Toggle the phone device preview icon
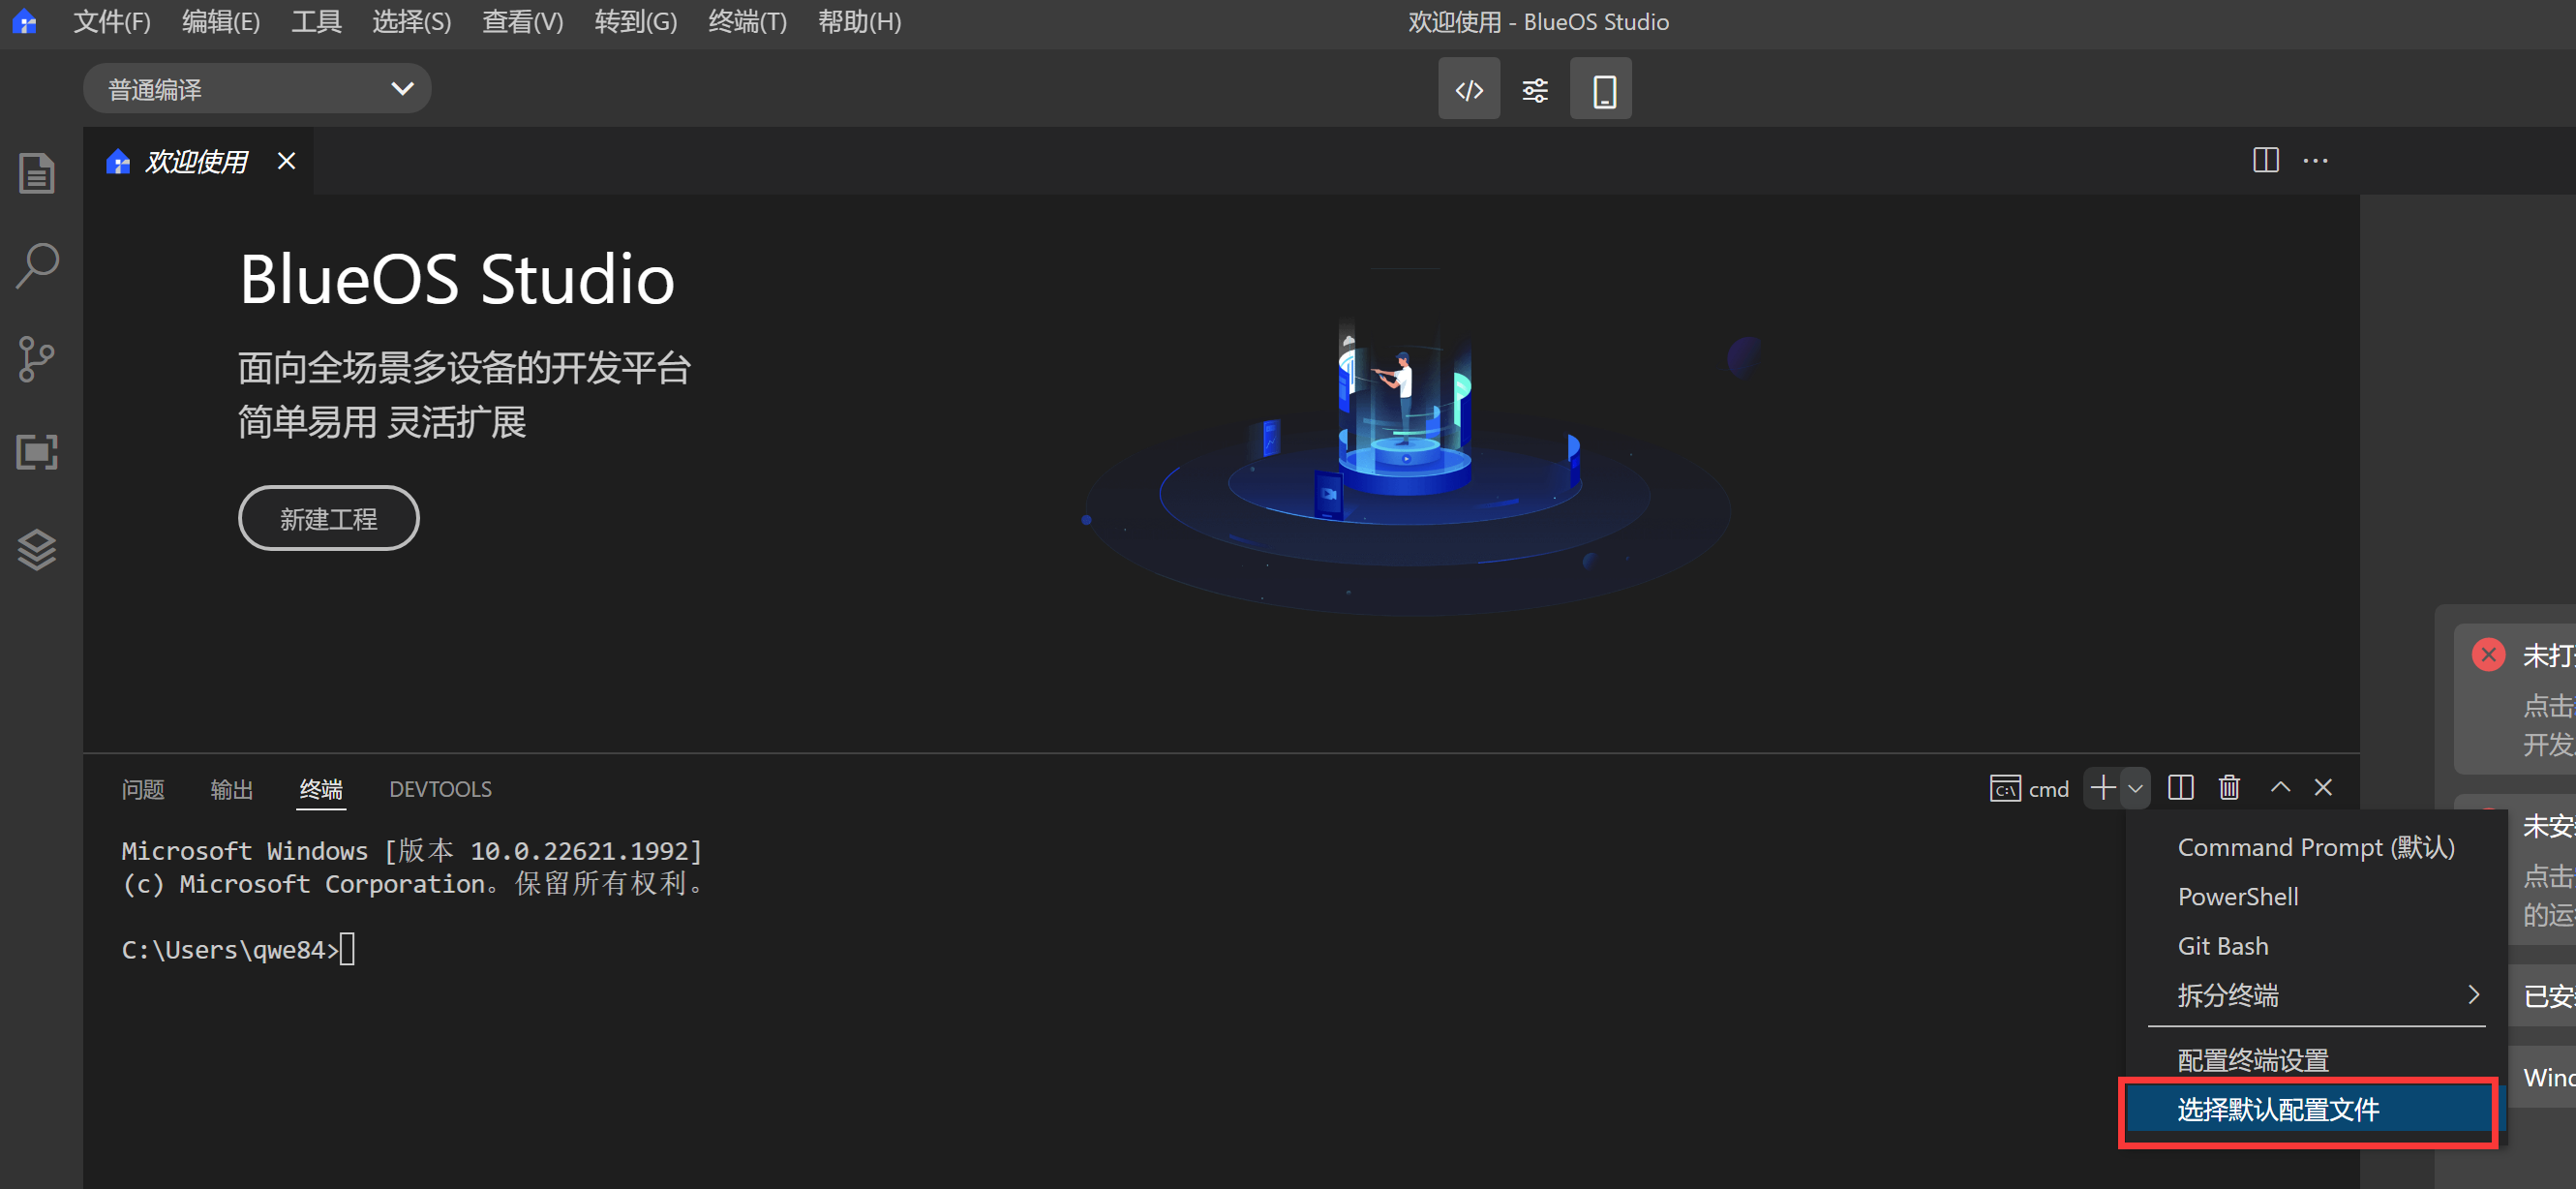 [1601, 90]
